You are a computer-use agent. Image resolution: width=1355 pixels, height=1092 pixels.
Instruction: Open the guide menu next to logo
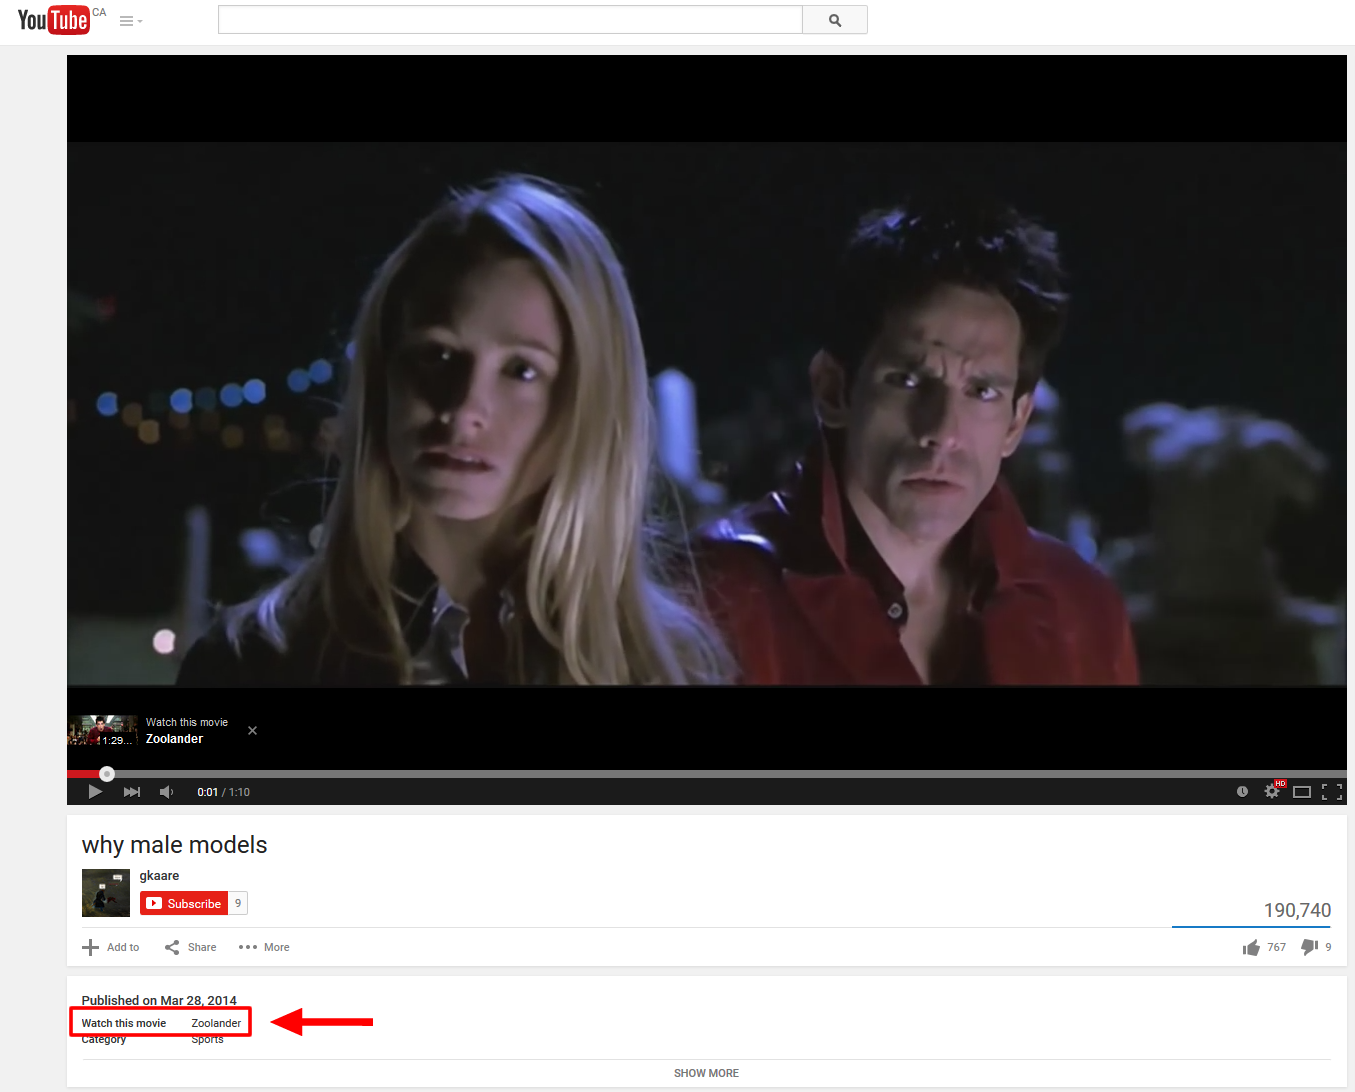tap(130, 21)
